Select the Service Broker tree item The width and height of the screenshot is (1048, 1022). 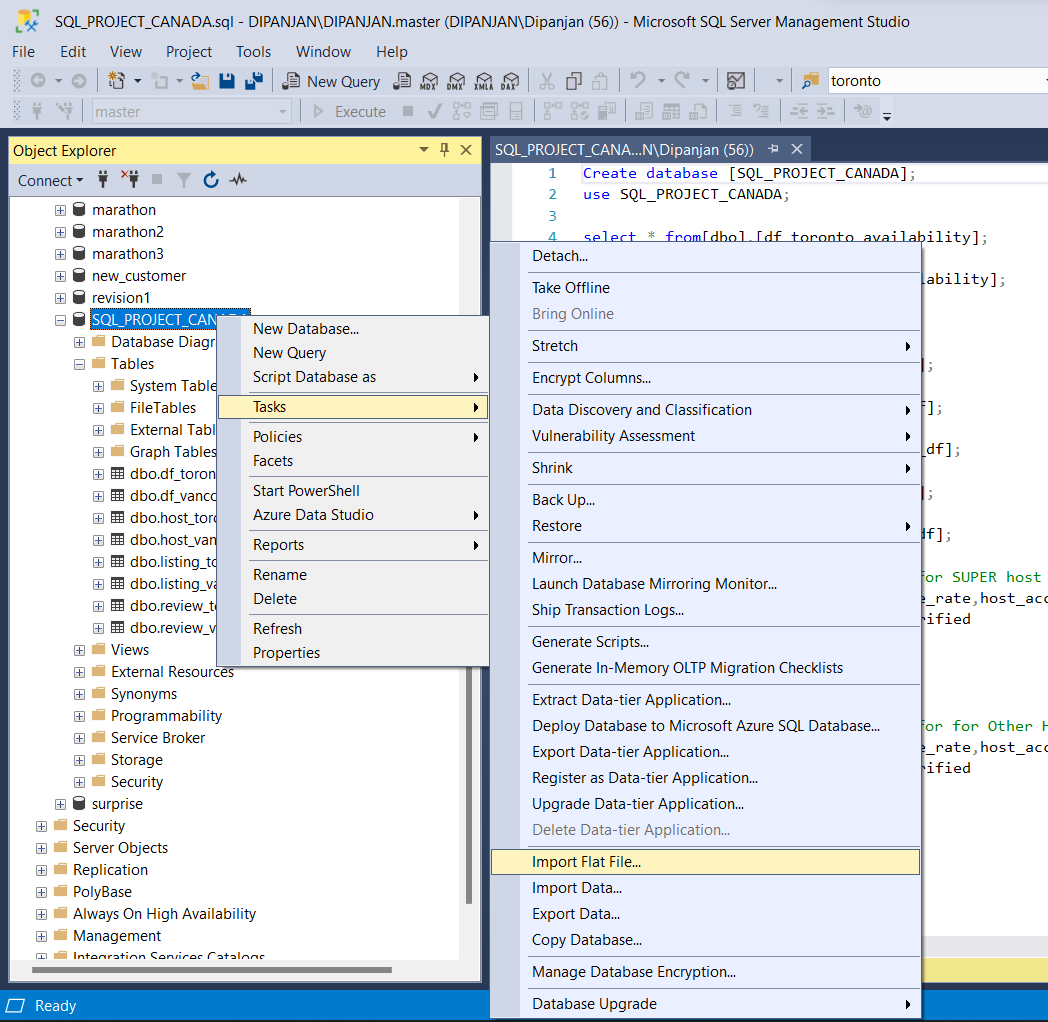[158, 738]
